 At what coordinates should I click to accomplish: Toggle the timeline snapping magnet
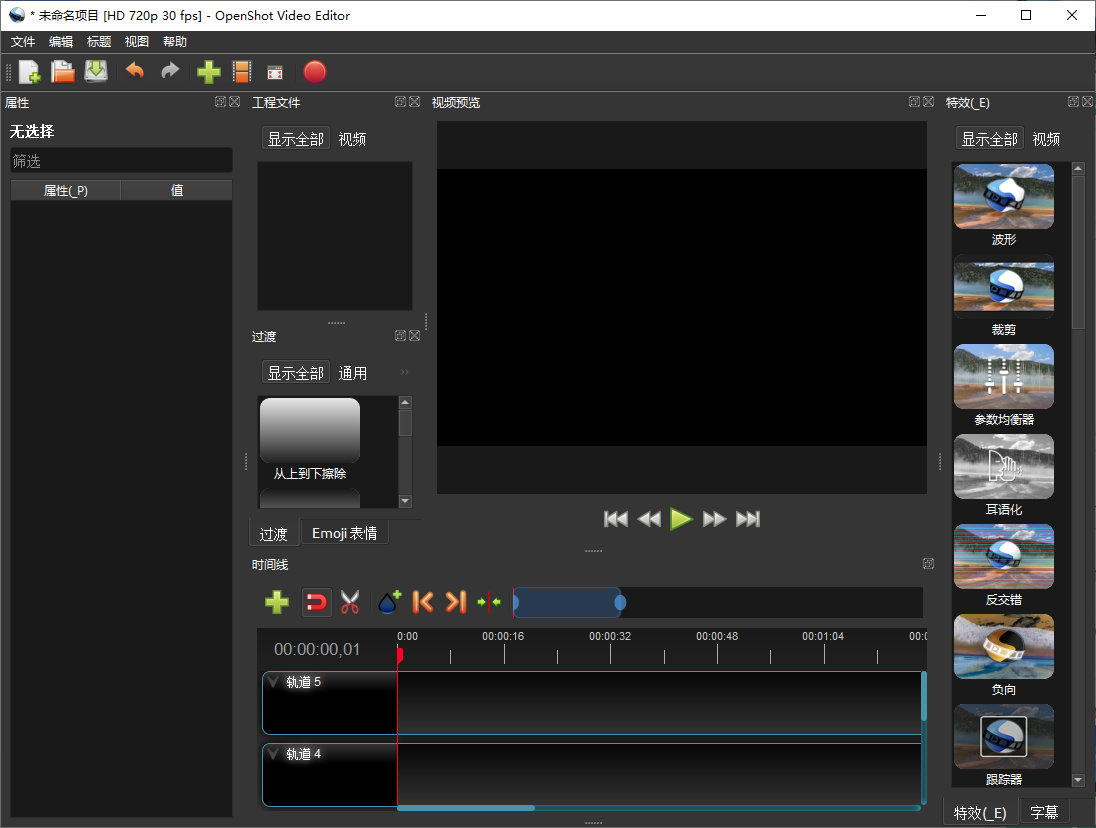pos(316,602)
